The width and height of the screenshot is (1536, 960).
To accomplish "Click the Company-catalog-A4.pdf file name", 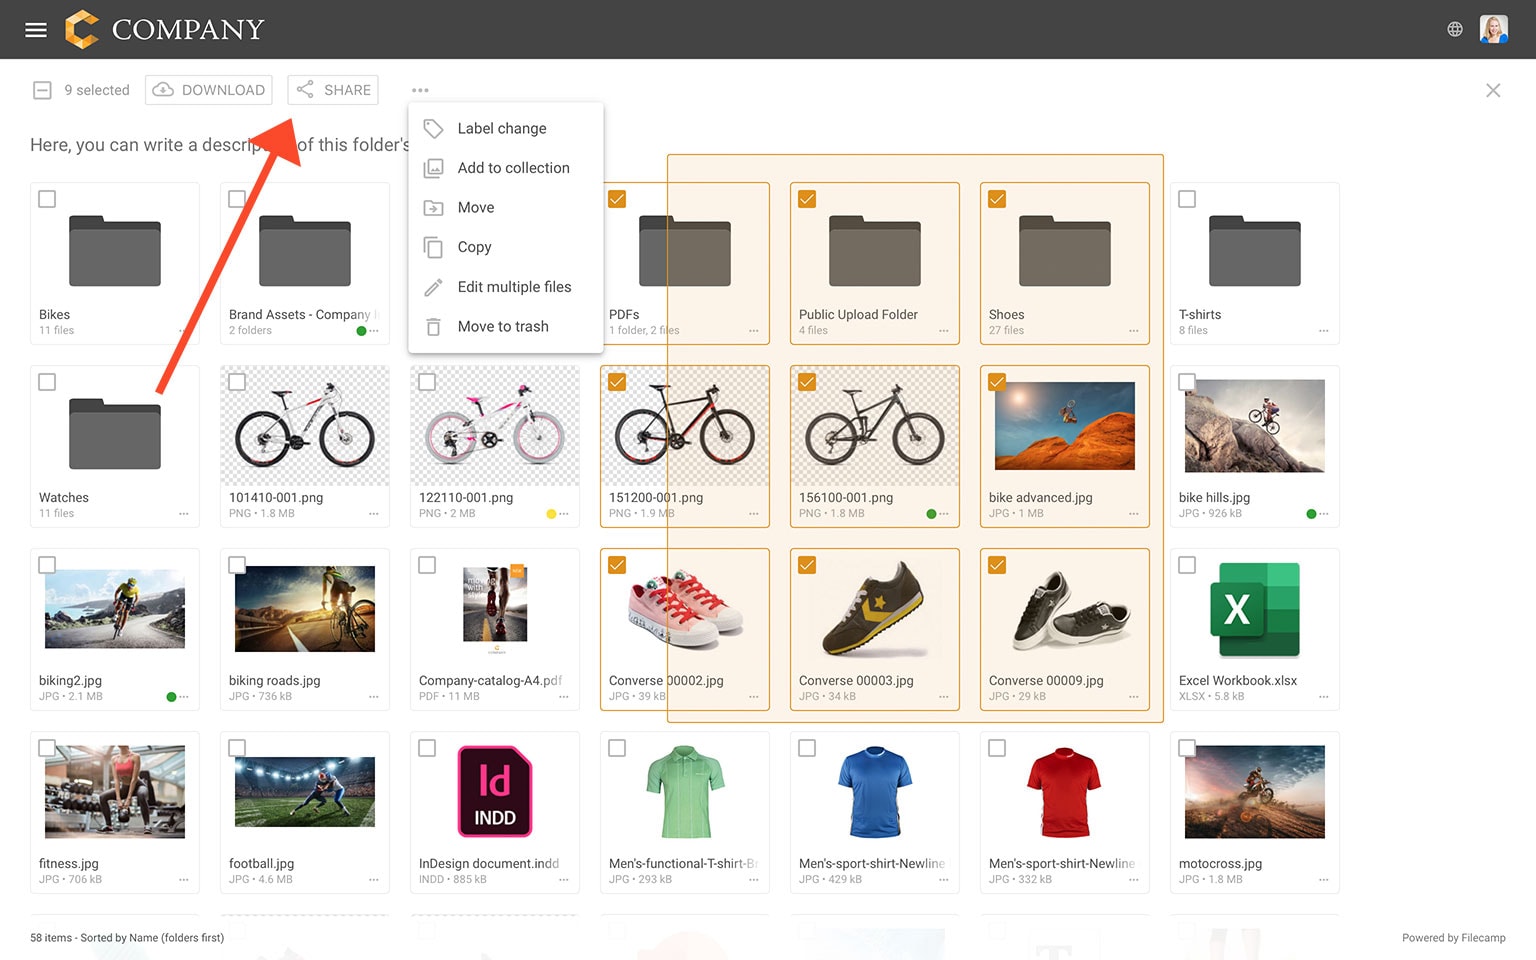I will 490,681.
